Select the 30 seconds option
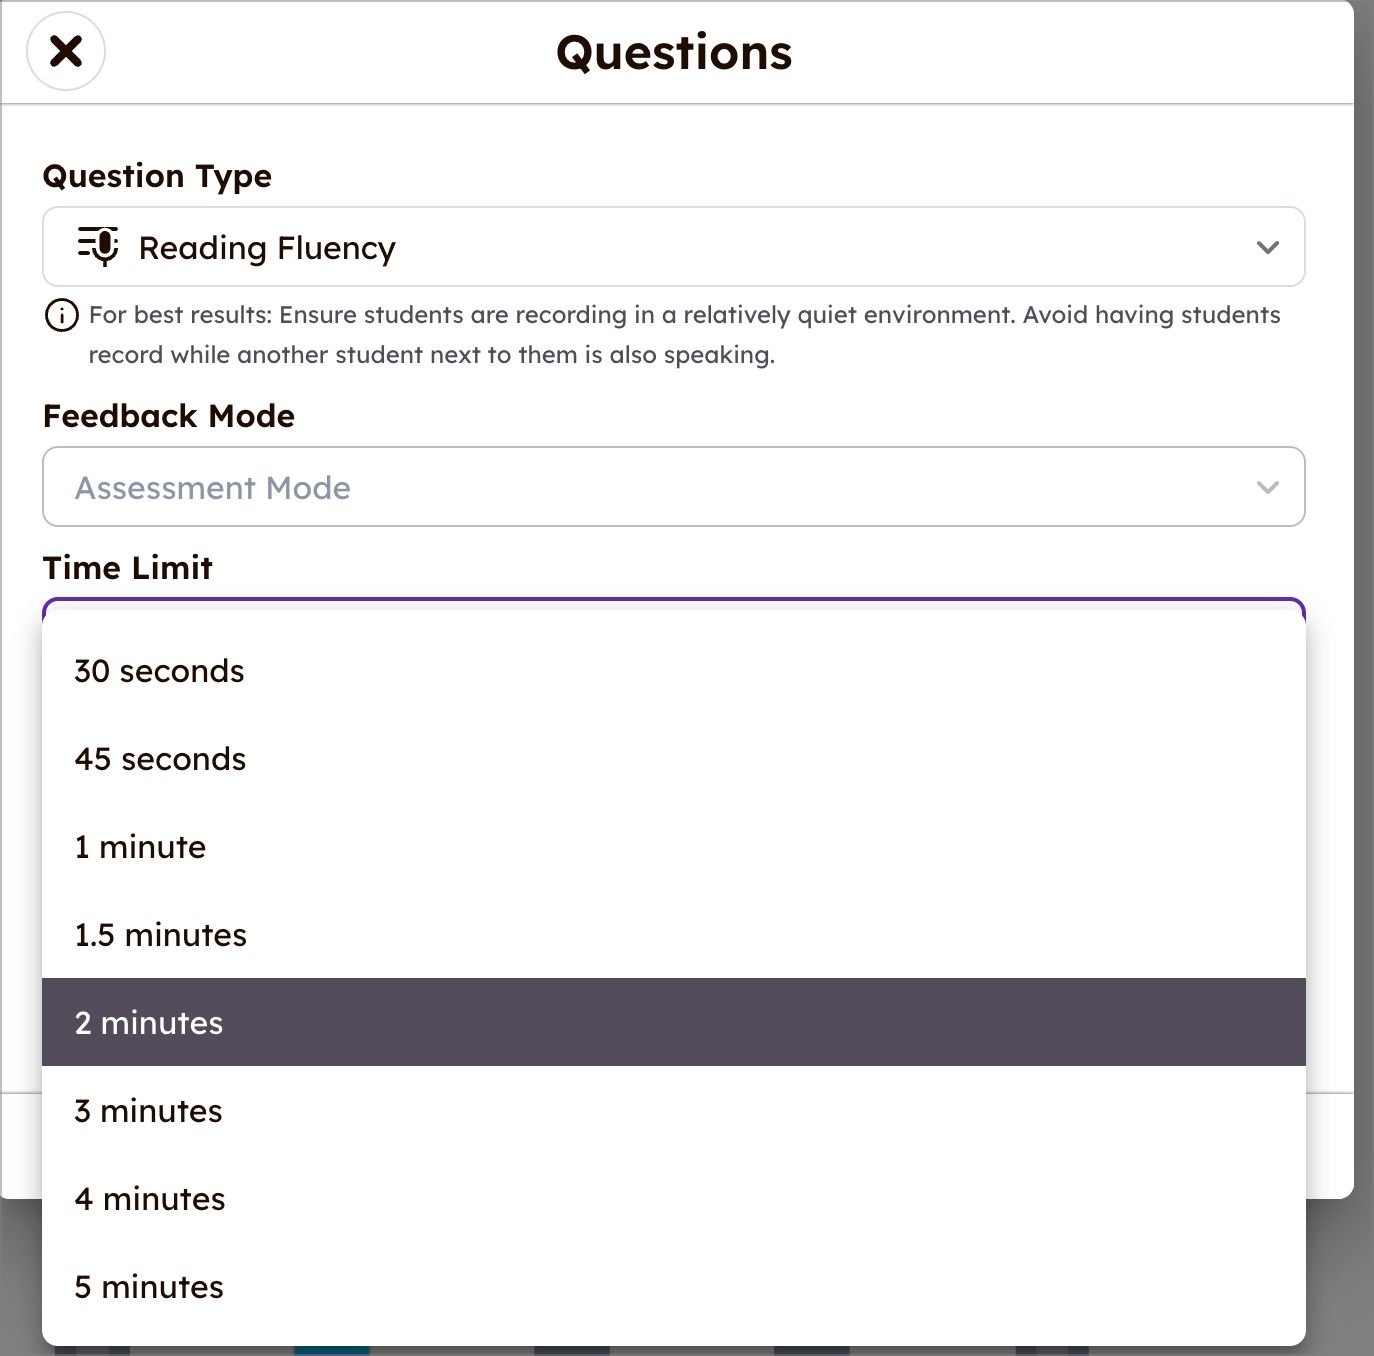1374x1356 pixels. [x=159, y=671]
